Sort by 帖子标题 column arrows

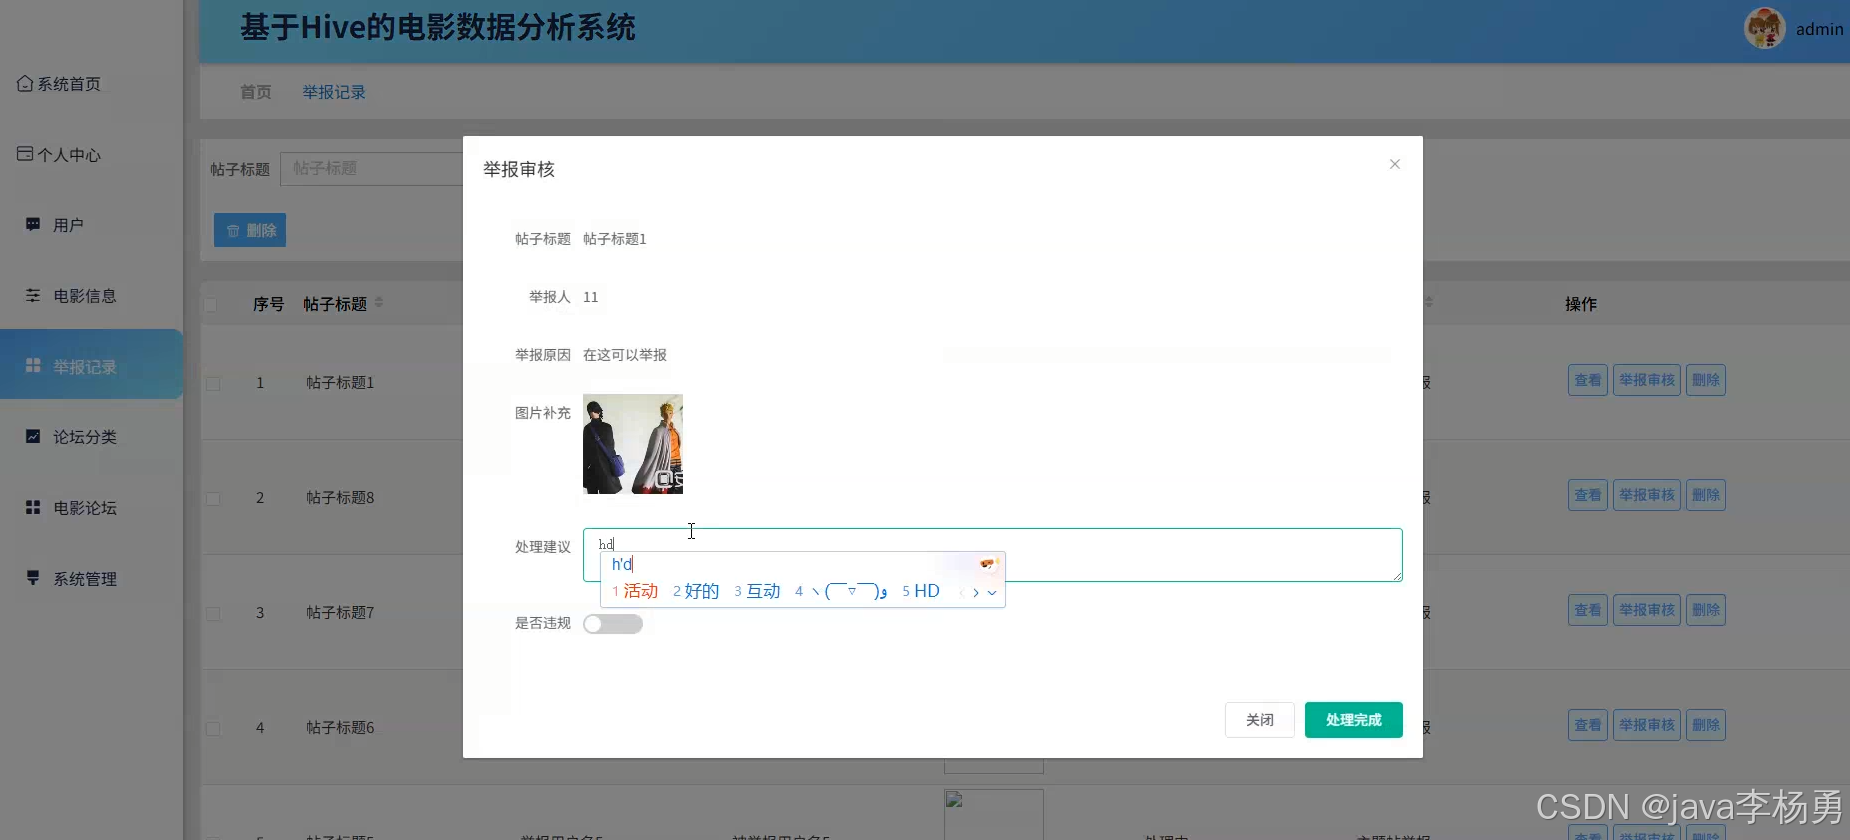coord(379,302)
